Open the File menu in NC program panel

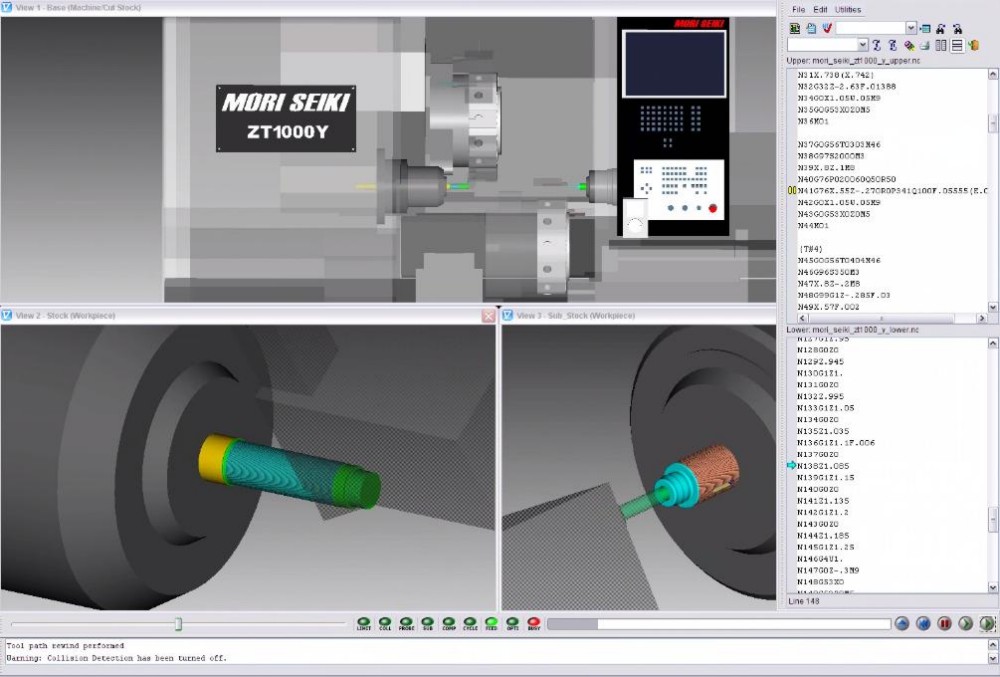pos(798,10)
